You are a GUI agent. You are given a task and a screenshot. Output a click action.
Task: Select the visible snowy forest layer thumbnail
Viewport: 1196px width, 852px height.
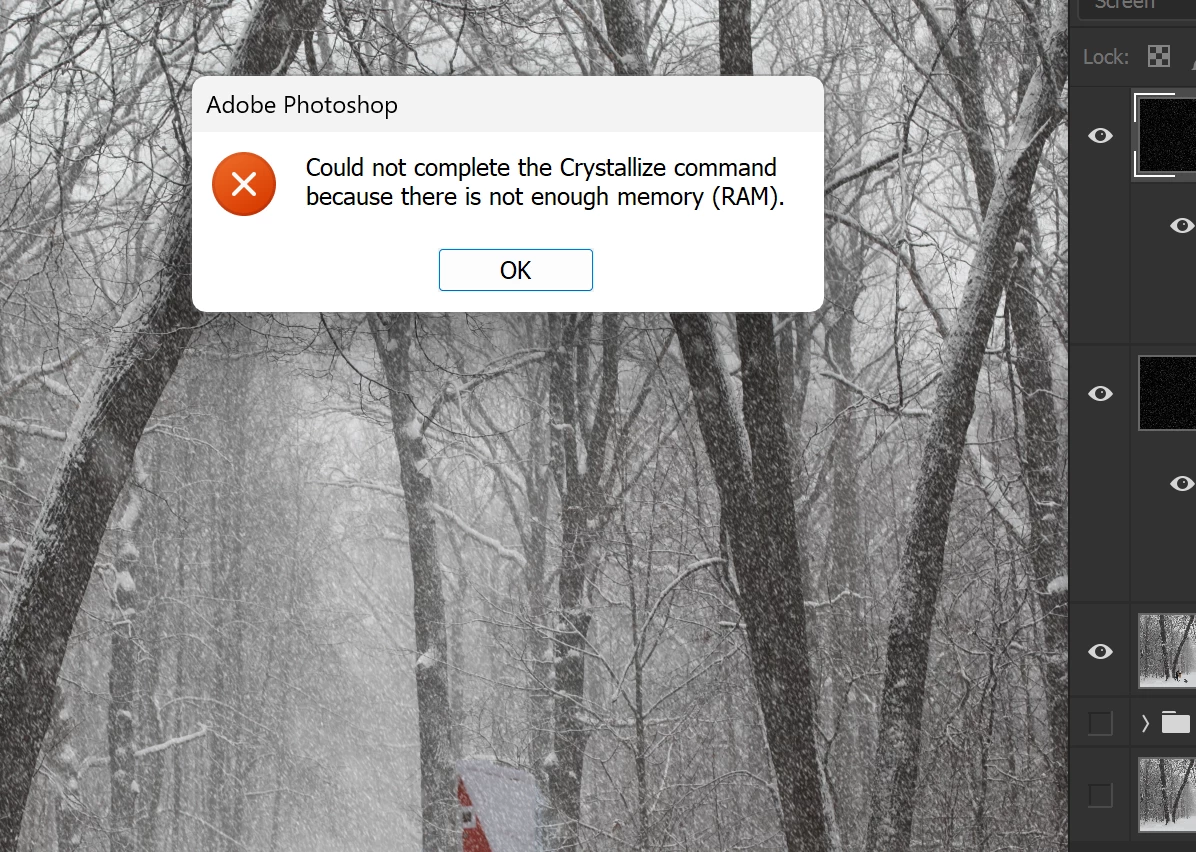click(x=1167, y=651)
